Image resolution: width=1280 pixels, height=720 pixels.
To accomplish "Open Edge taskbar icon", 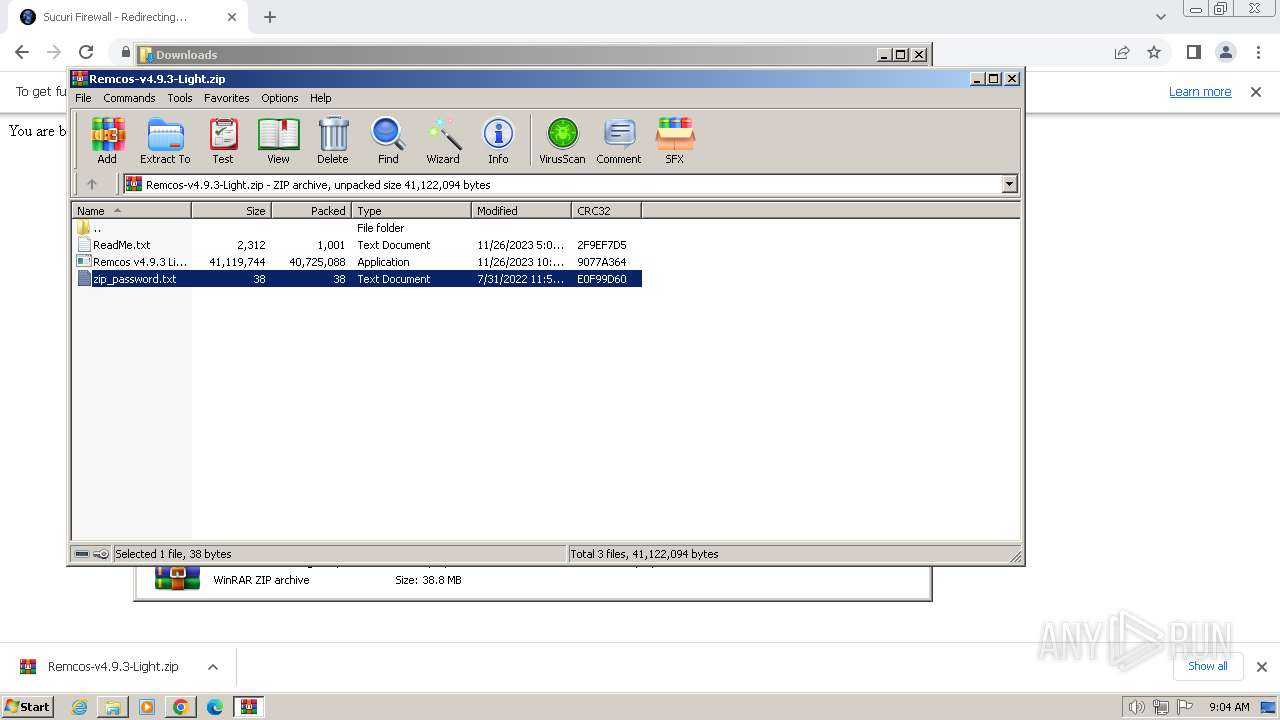I will (215, 707).
